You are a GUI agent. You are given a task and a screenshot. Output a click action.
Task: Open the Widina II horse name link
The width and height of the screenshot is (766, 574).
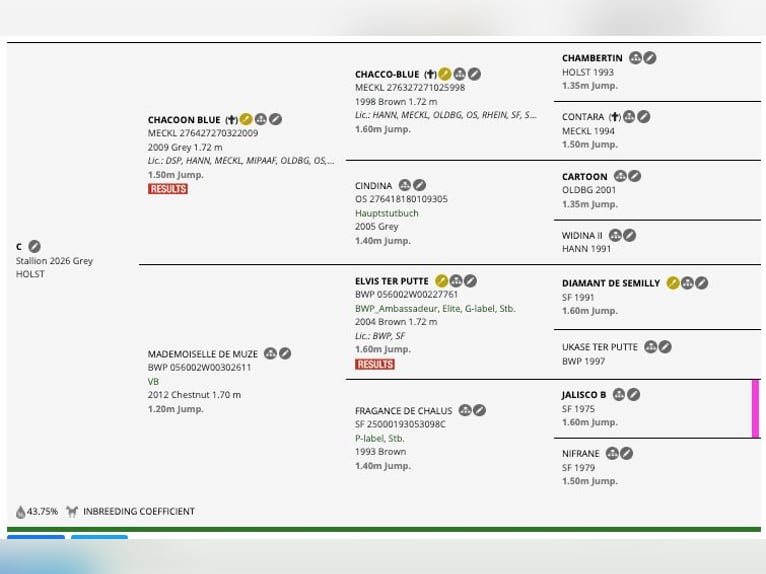click(582, 235)
